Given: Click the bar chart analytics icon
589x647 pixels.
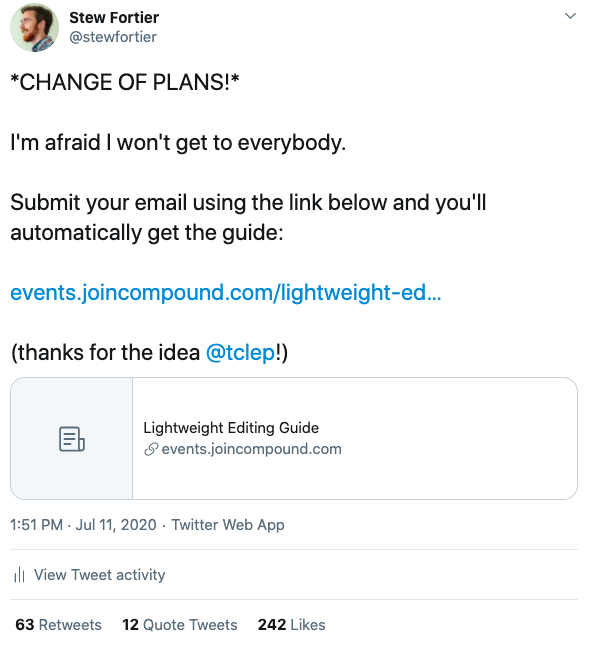Looking at the screenshot, I should point(19,575).
